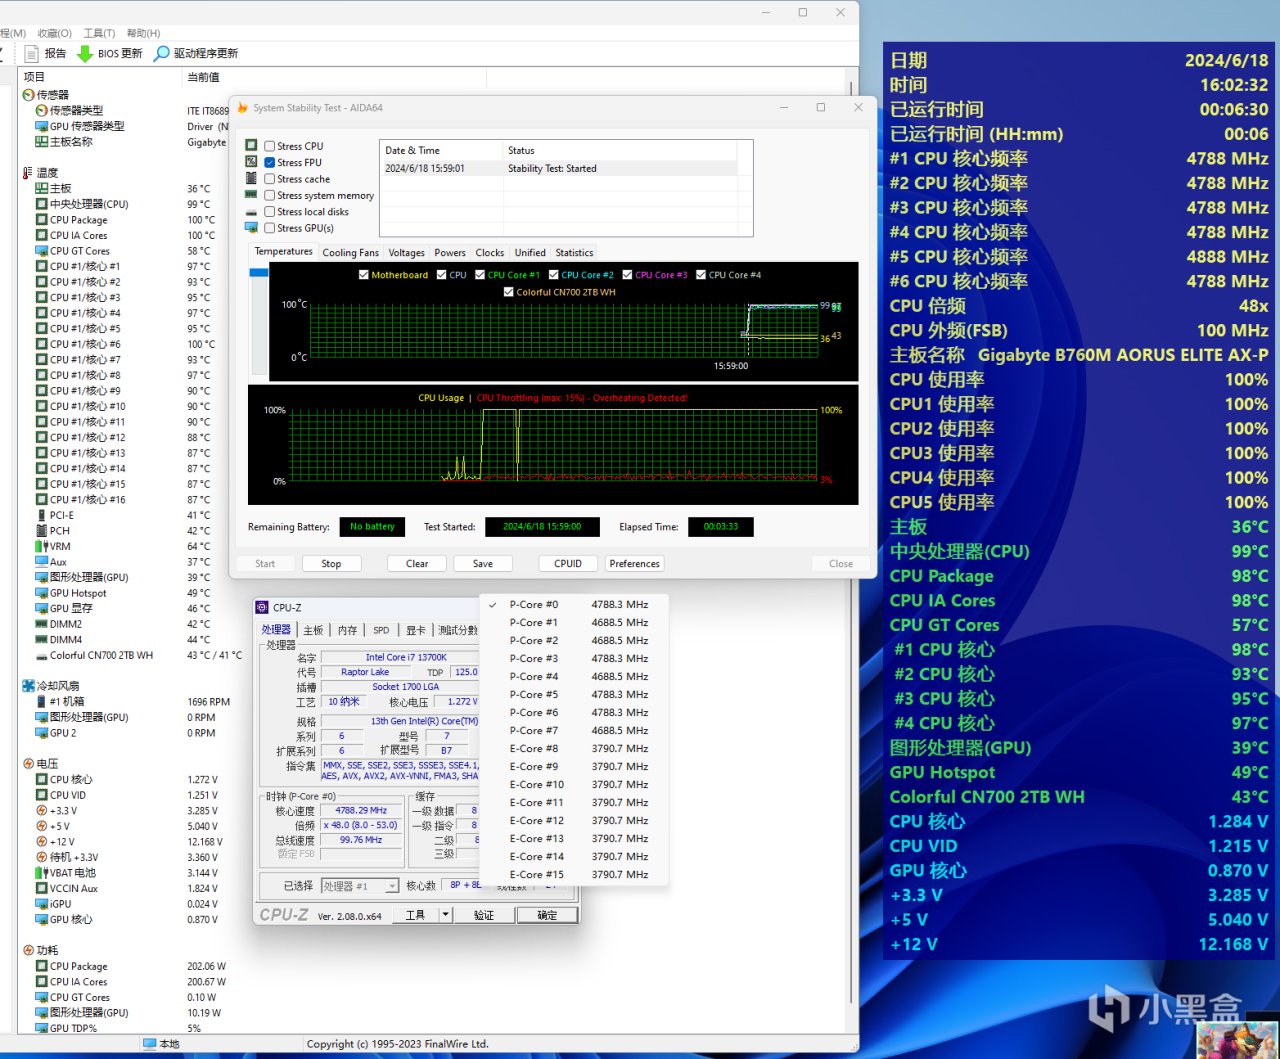Screen dimensions: 1280x1059
Task: Click the CPU-Z chip icon in title bar
Action: [x=262, y=607]
